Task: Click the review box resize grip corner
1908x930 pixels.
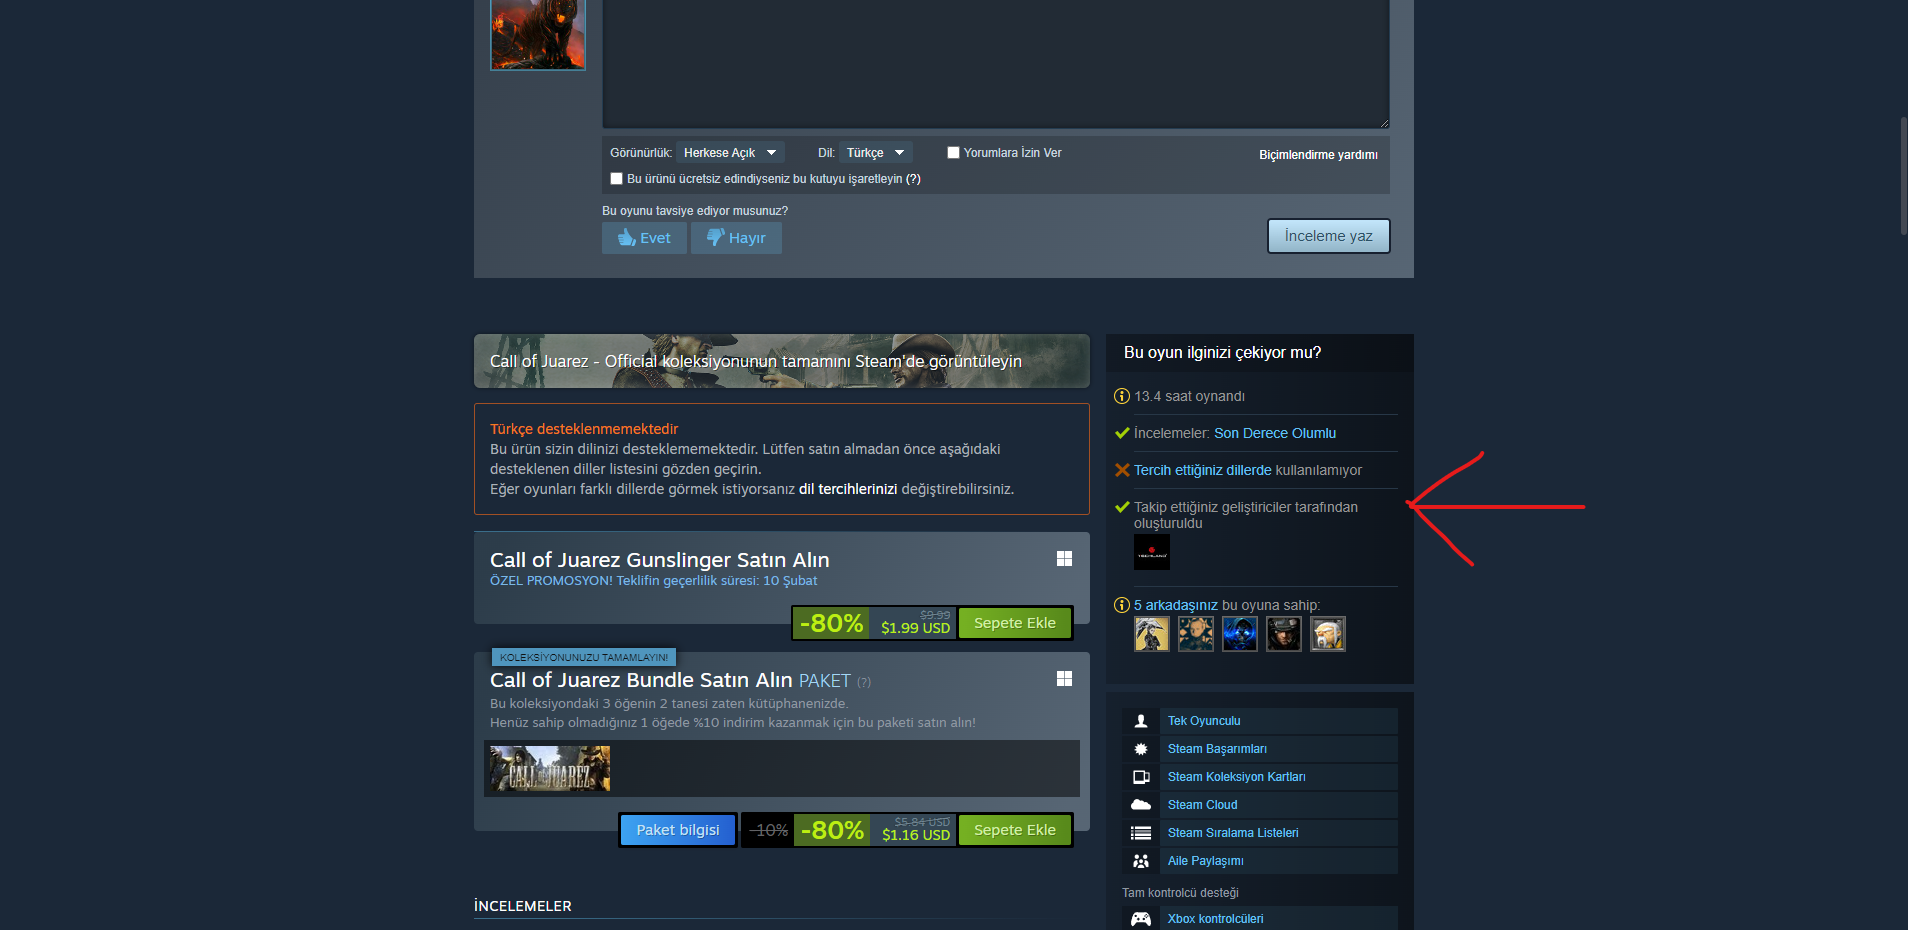Action: (1384, 122)
